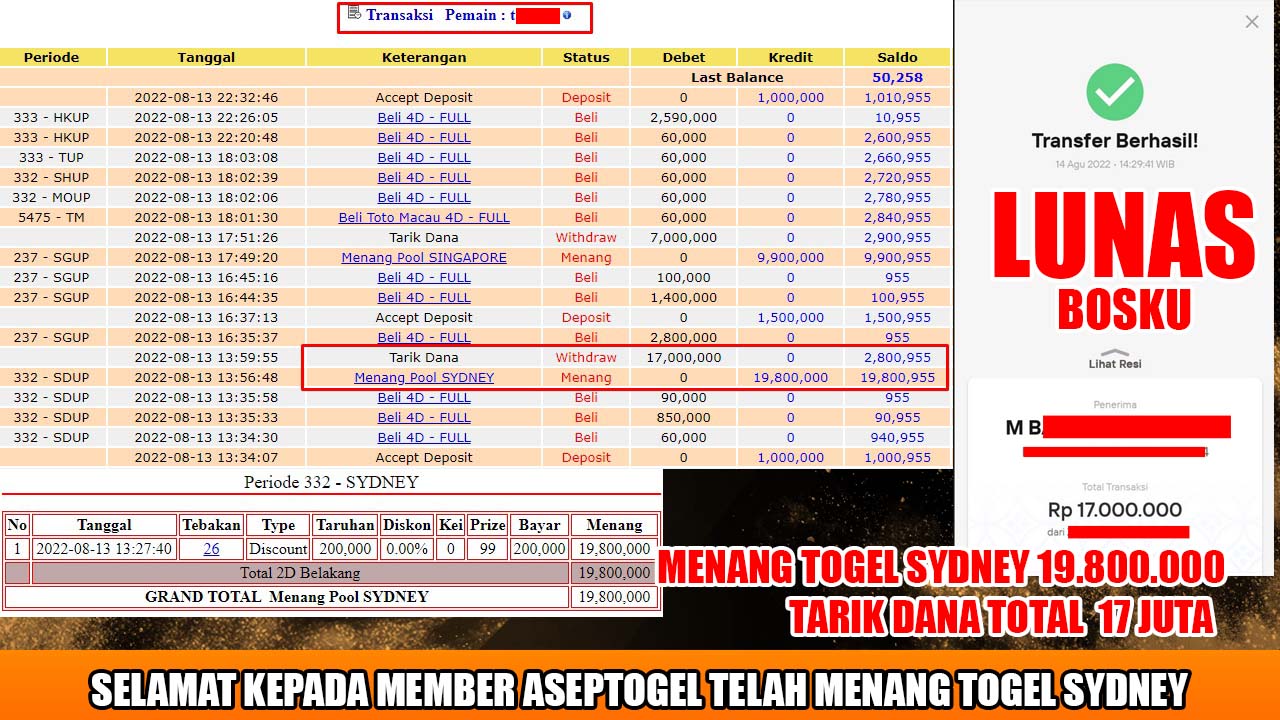
Task: Click the green Transfer Berhasil checkmark icon
Action: (1114, 91)
